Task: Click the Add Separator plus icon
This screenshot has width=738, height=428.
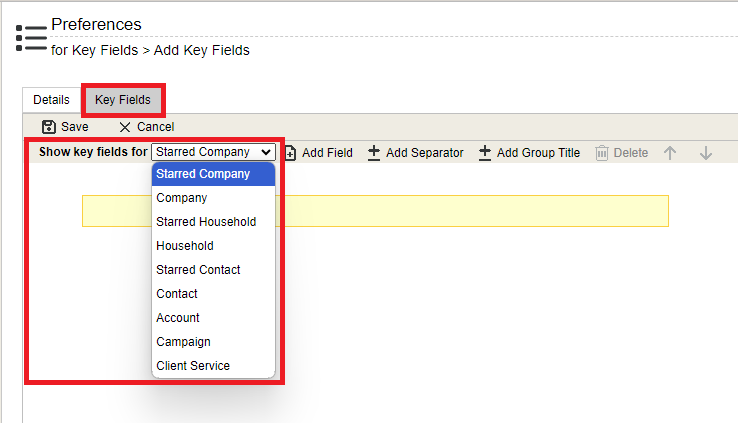Action: 374,153
